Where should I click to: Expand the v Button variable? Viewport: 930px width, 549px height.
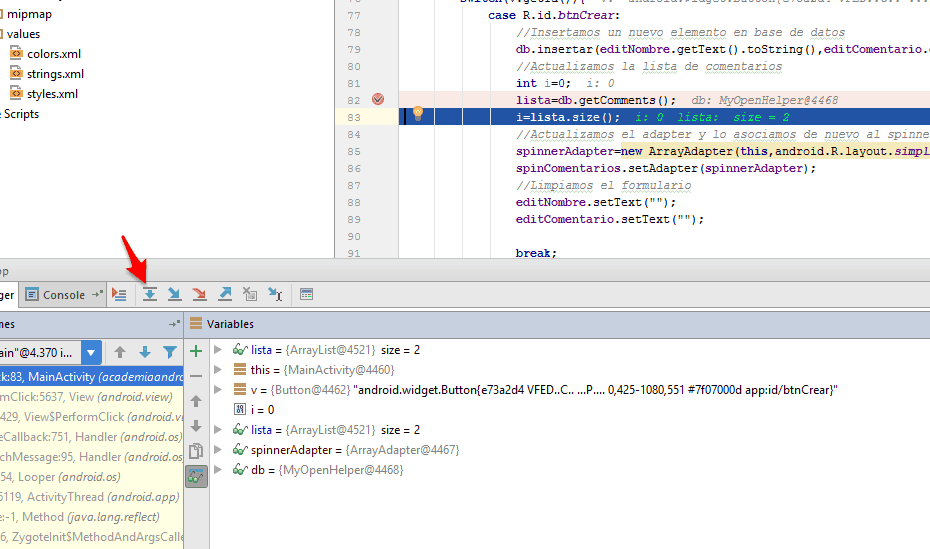coord(218,390)
